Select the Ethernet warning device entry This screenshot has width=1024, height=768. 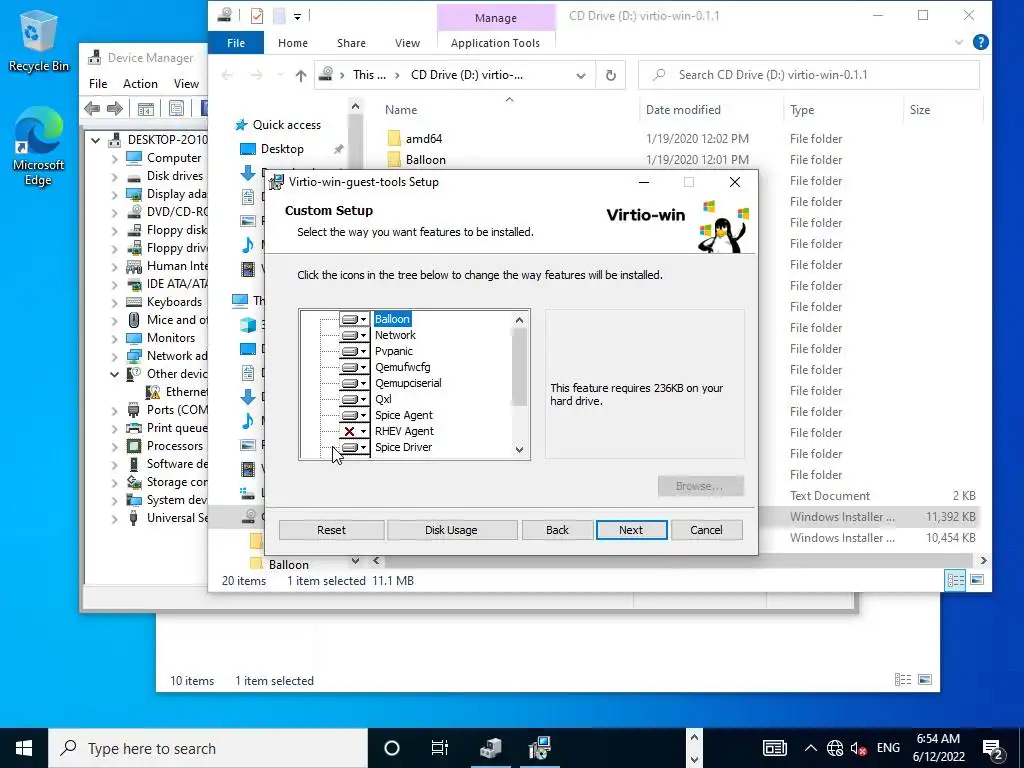pyautogui.click(x=177, y=392)
